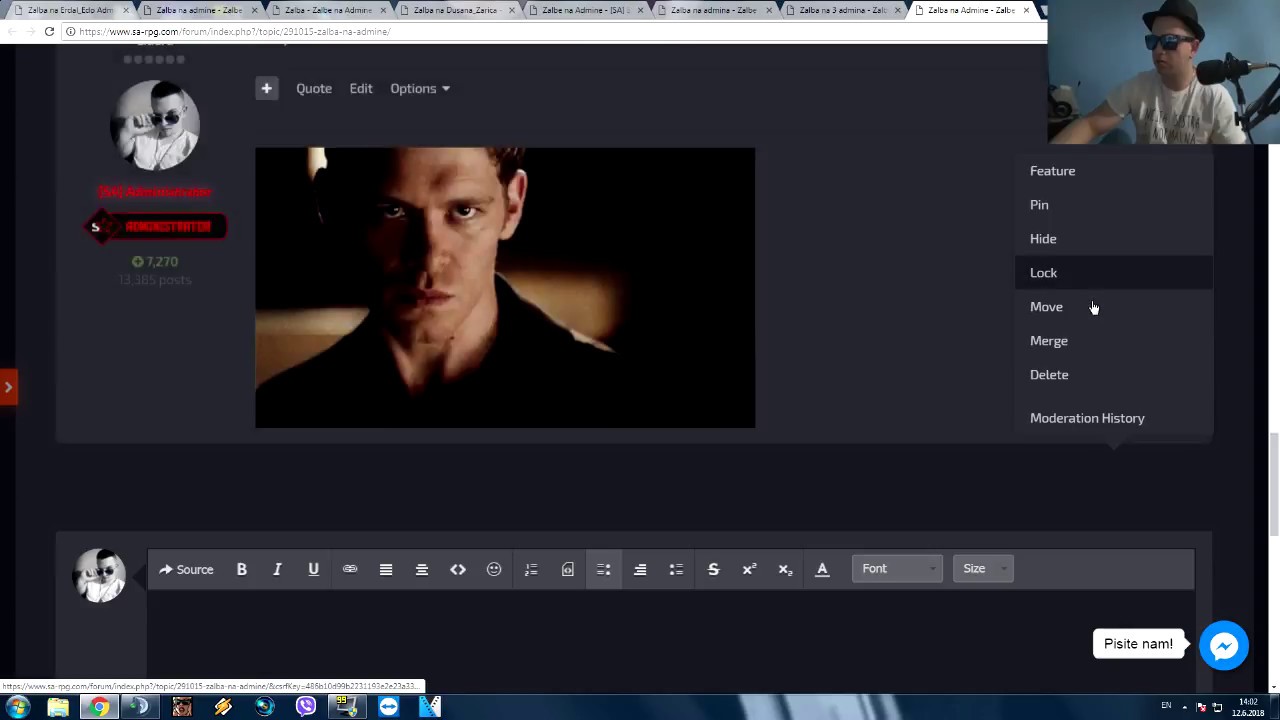The height and width of the screenshot is (720, 1280).
Task: Insert a numbered list
Action: point(531,569)
